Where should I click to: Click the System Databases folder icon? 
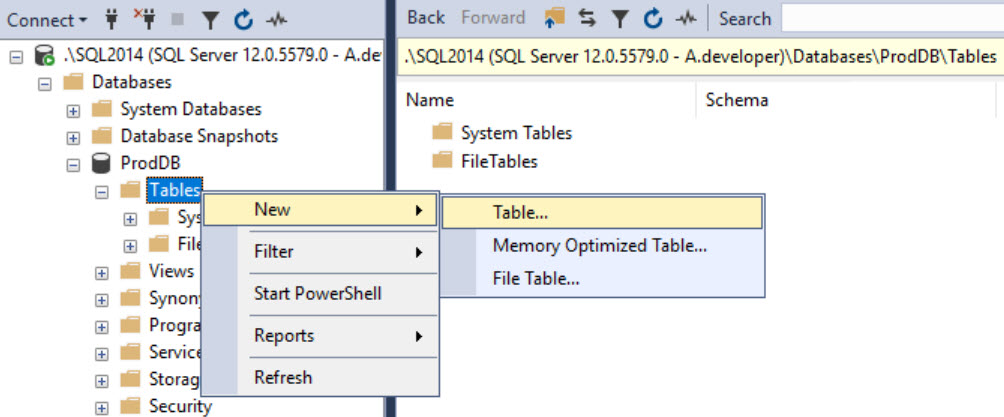click(x=102, y=109)
